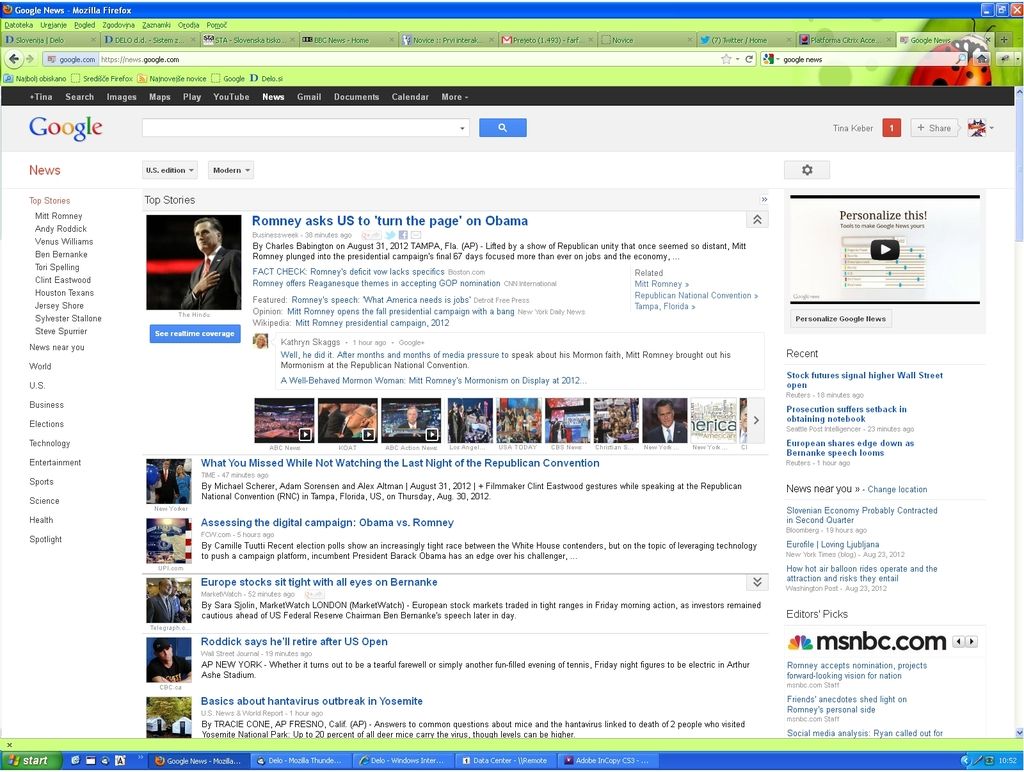Open the Firefox search engine selector
The image size is (1024, 772).
pos(770,59)
